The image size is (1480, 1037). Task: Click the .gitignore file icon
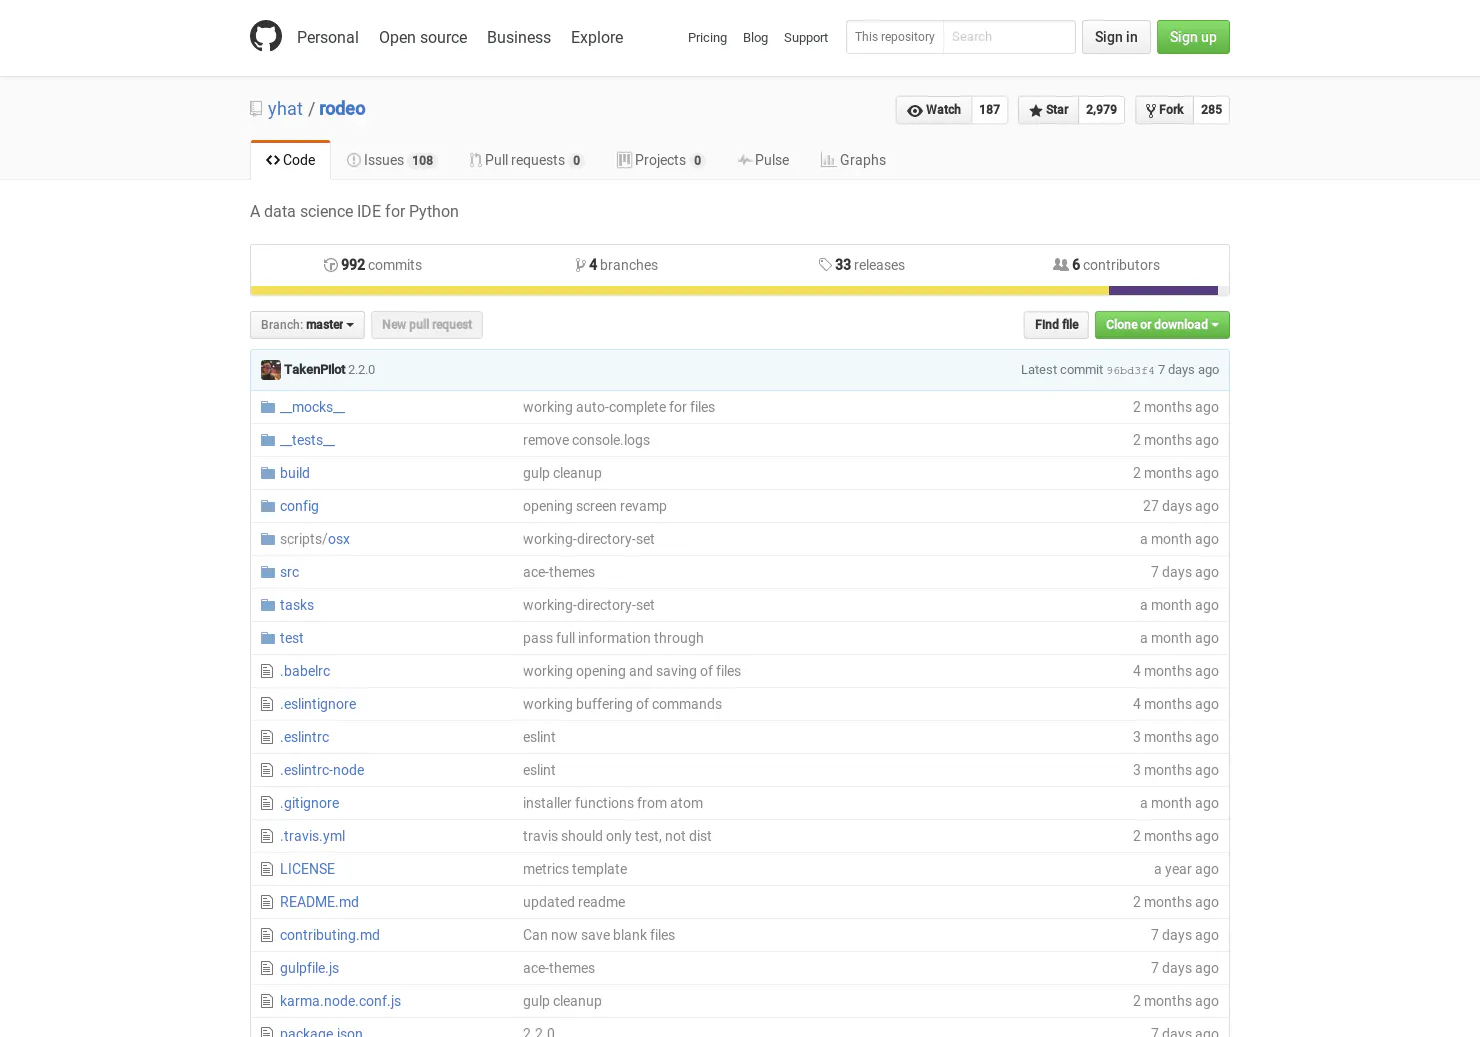tap(267, 803)
